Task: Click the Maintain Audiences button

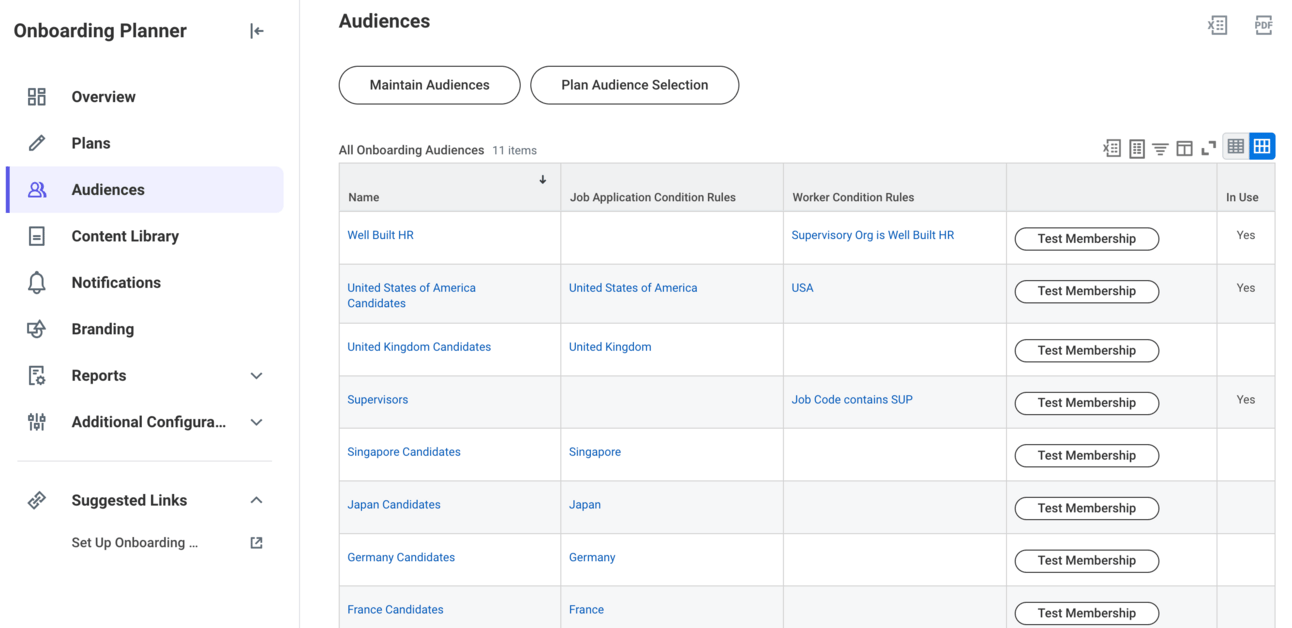Action: click(x=429, y=85)
